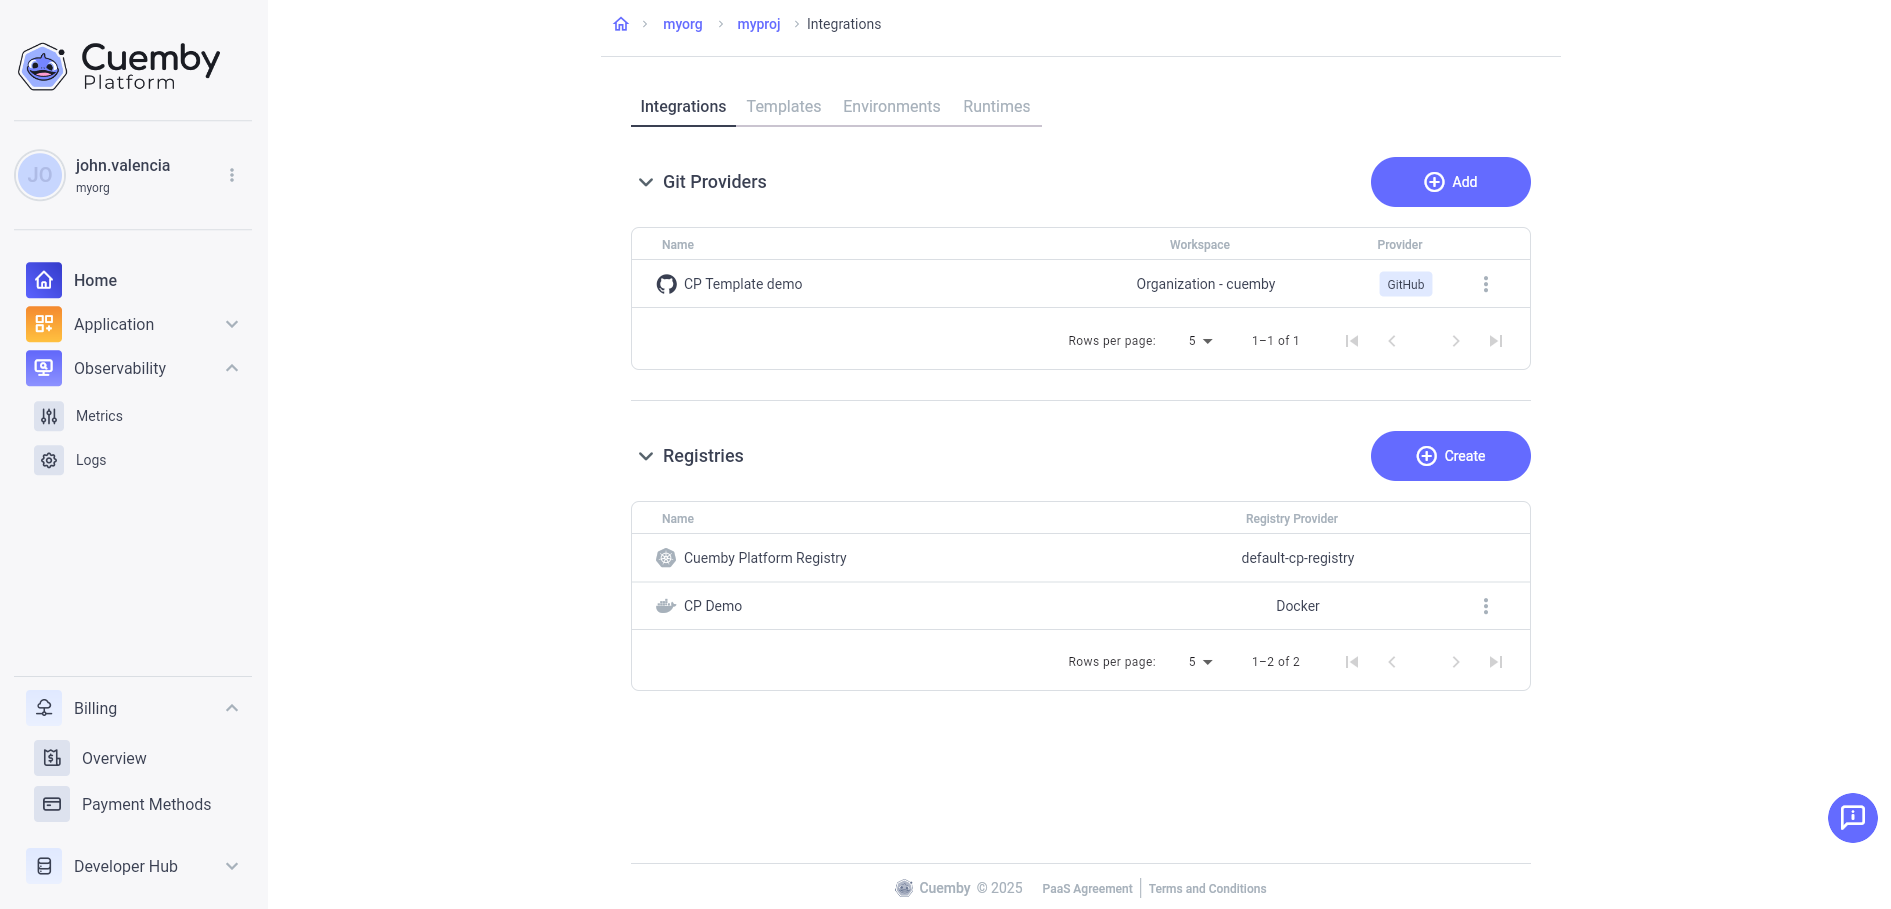Click the GitHub icon next to CP Template demo
This screenshot has height=909, width=1891.
click(667, 284)
